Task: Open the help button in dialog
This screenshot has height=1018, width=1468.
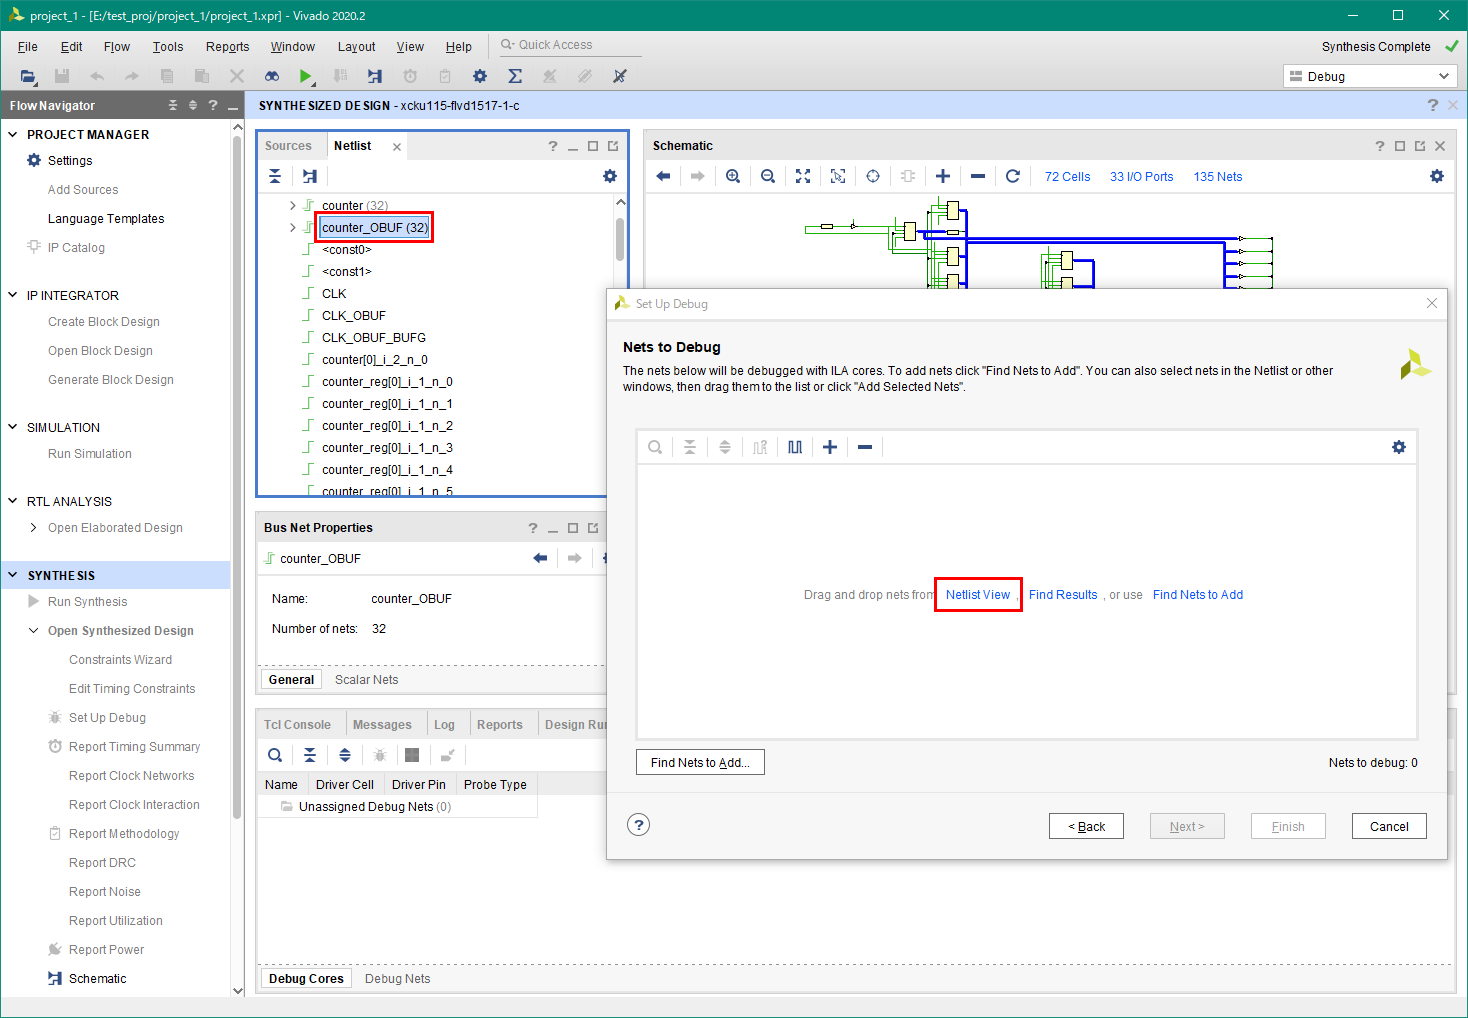Action: pyautogui.click(x=638, y=825)
